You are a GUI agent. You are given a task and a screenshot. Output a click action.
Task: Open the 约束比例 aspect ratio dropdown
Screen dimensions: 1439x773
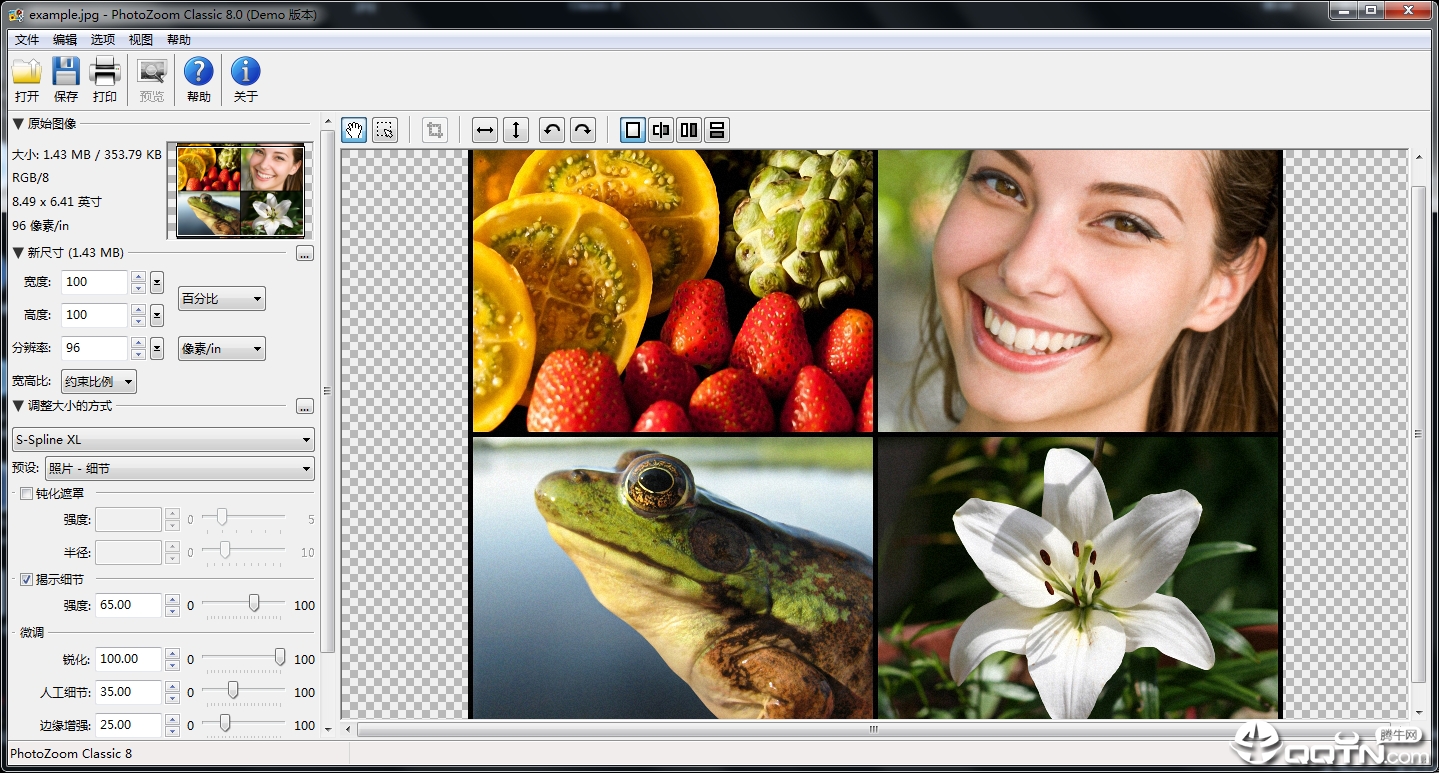(99, 381)
